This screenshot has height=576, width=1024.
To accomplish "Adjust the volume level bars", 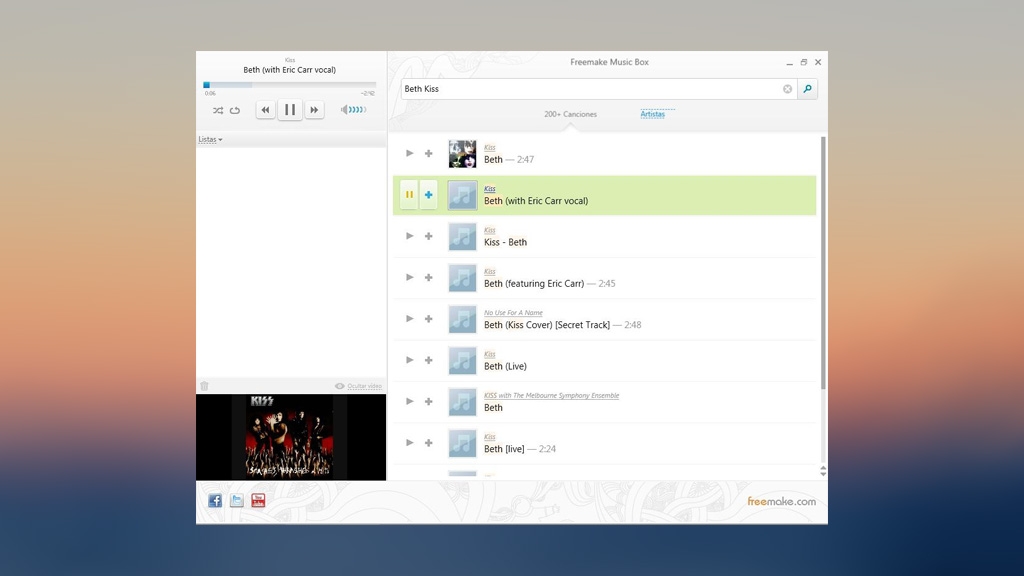I will (358, 110).
